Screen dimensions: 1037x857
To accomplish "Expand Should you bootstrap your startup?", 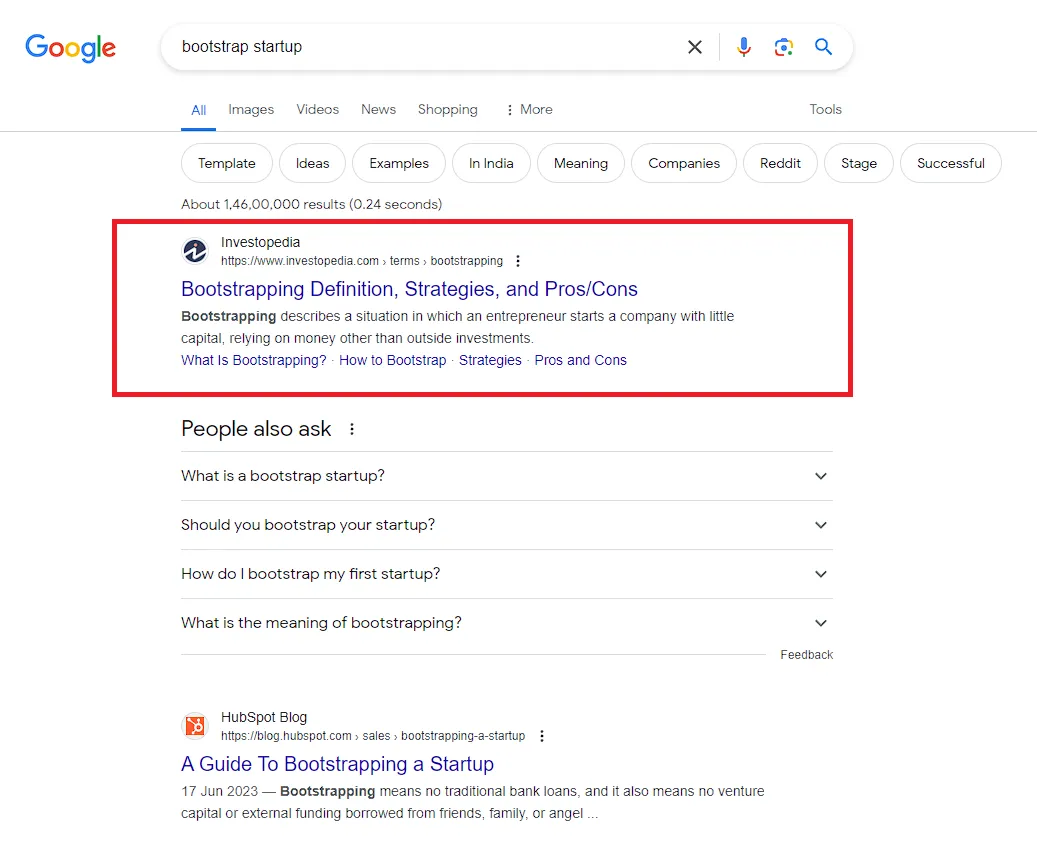I will pos(507,525).
